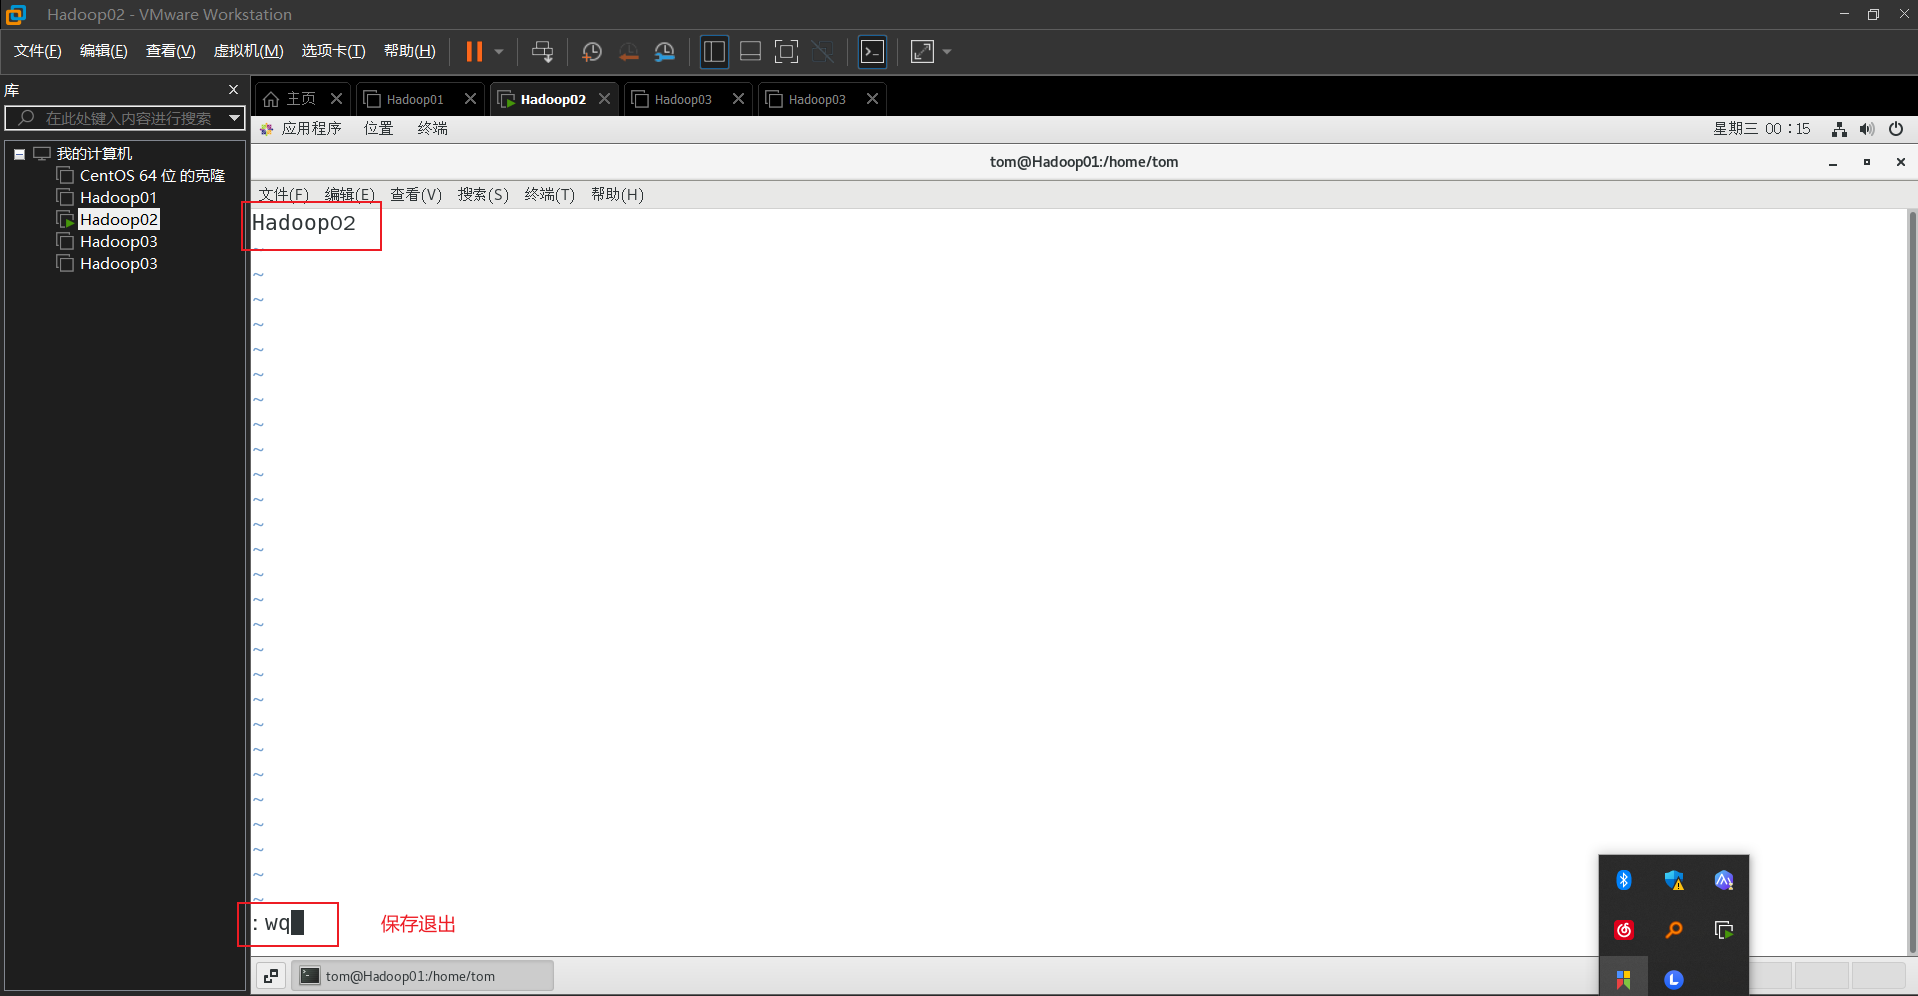
Task: Close the Hadoop02 tab
Action: (x=604, y=99)
